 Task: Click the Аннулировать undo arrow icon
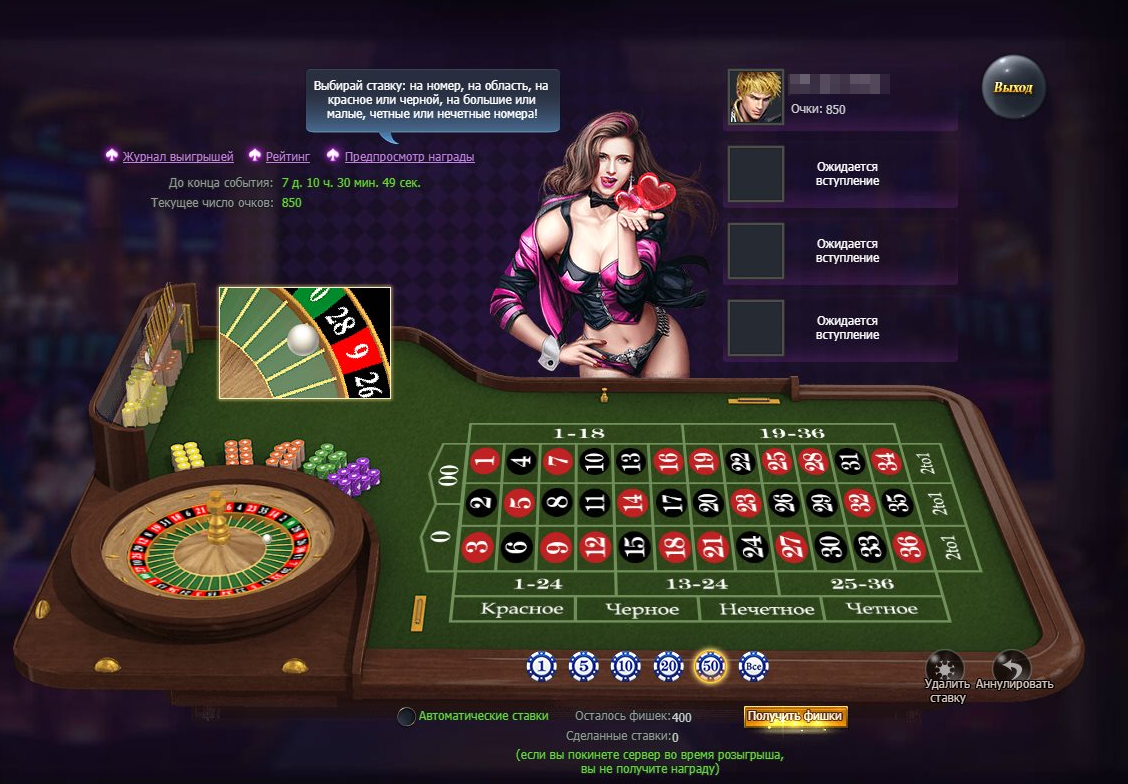tap(1011, 665)
